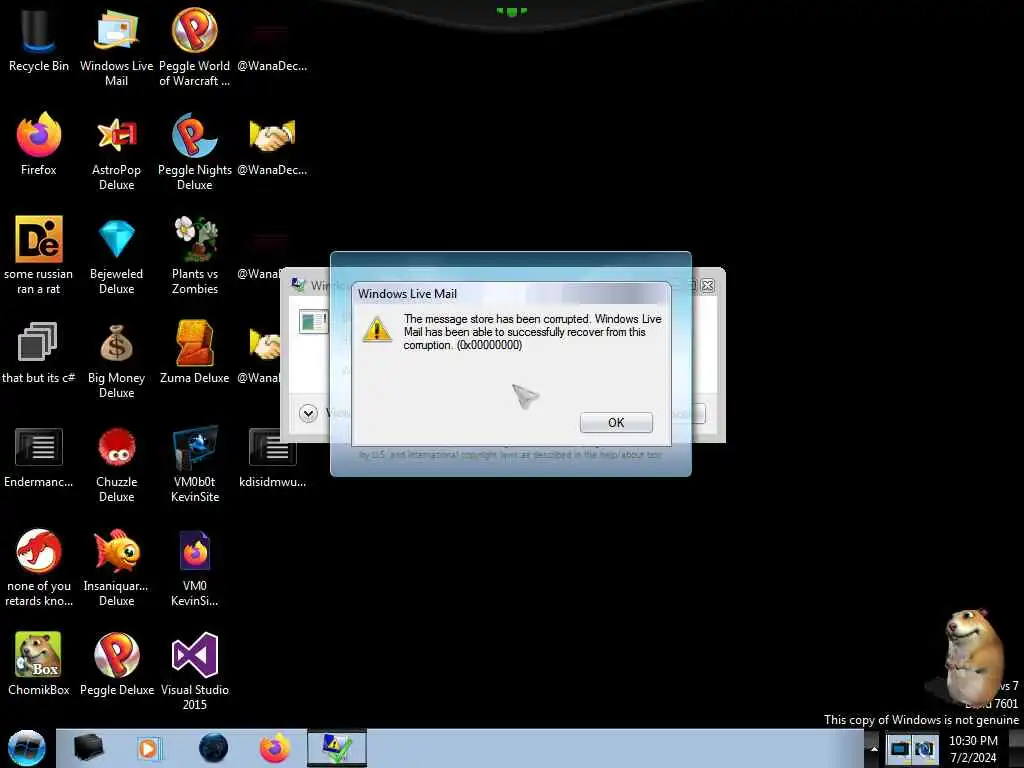Viewport: 1024px width, 768px height.
Task: Open the media player taskbar icon
Action: click(x=149, y=748)
